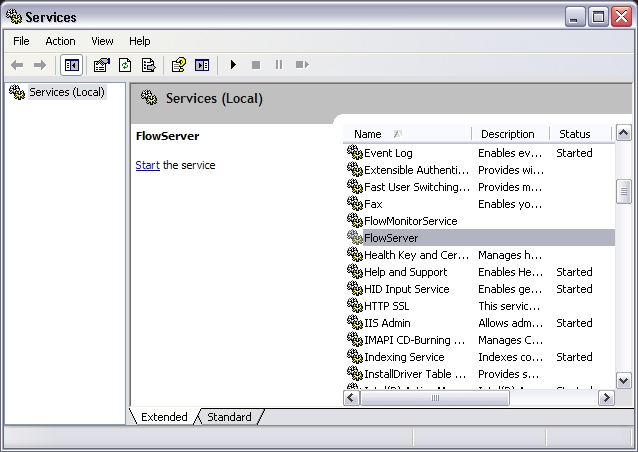This screenshot has height=452, width=638.
Task: Select the Indexing Service name
Action: pos(404,357)
